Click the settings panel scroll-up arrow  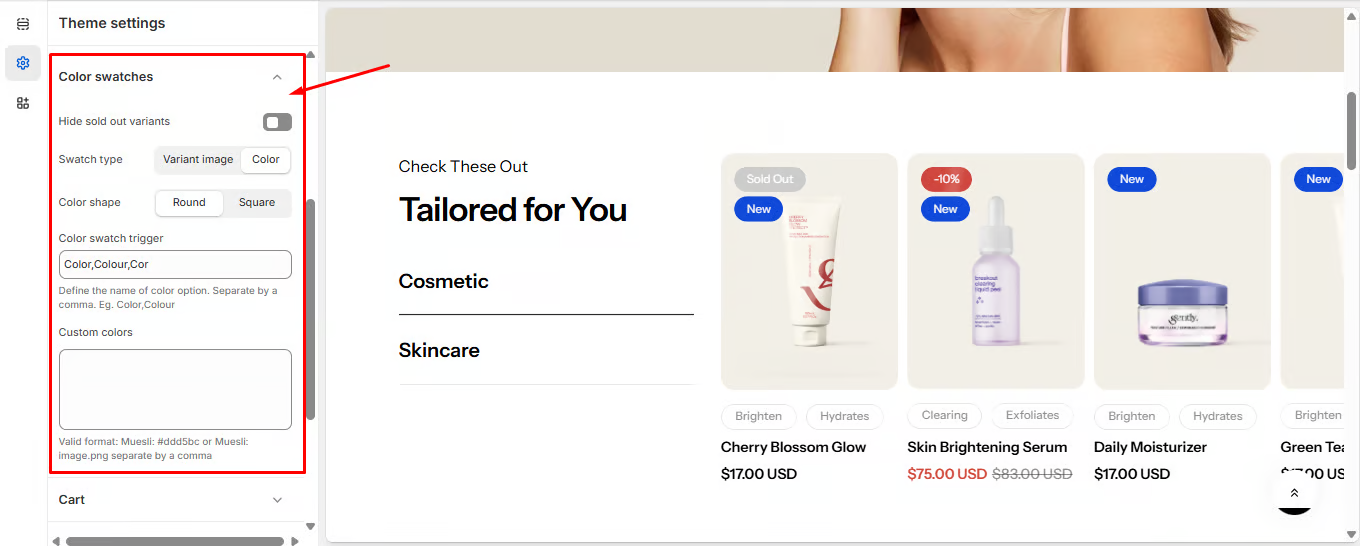click(x=310, y=55)
